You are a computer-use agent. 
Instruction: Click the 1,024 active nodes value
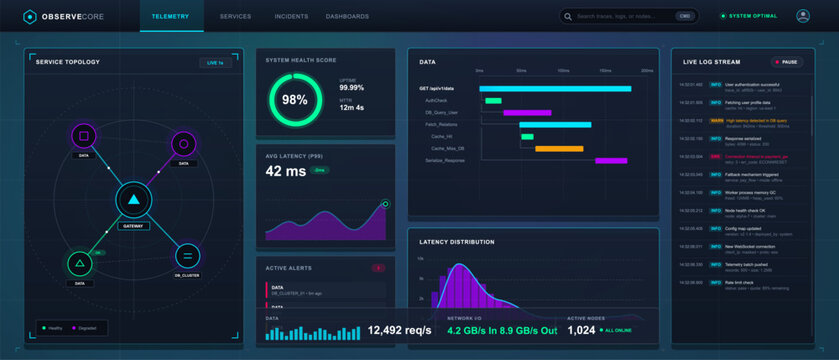click(581, 331)
